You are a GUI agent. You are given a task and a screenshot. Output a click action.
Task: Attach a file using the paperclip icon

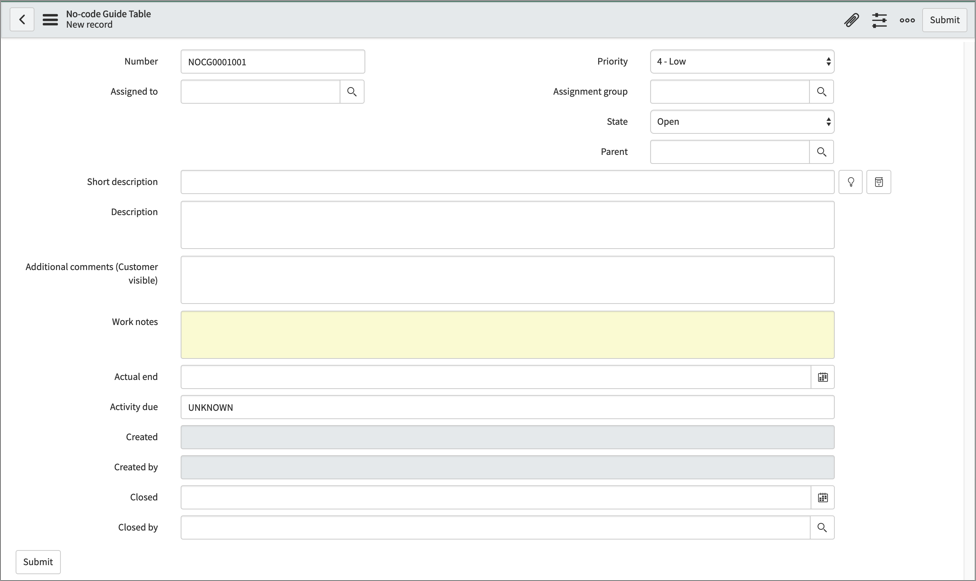coord(851,19)
